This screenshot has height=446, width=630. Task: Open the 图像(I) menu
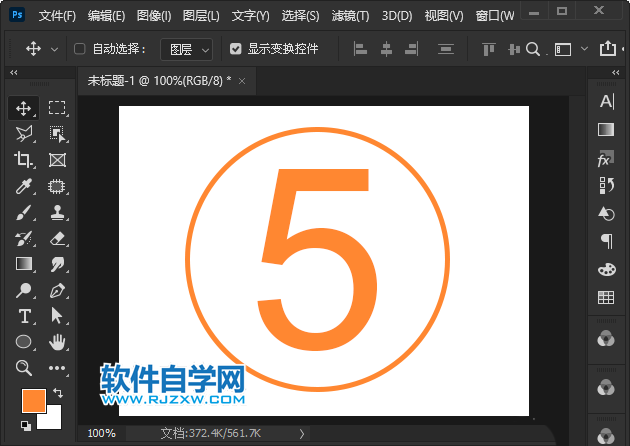click(x=154, y=16)
